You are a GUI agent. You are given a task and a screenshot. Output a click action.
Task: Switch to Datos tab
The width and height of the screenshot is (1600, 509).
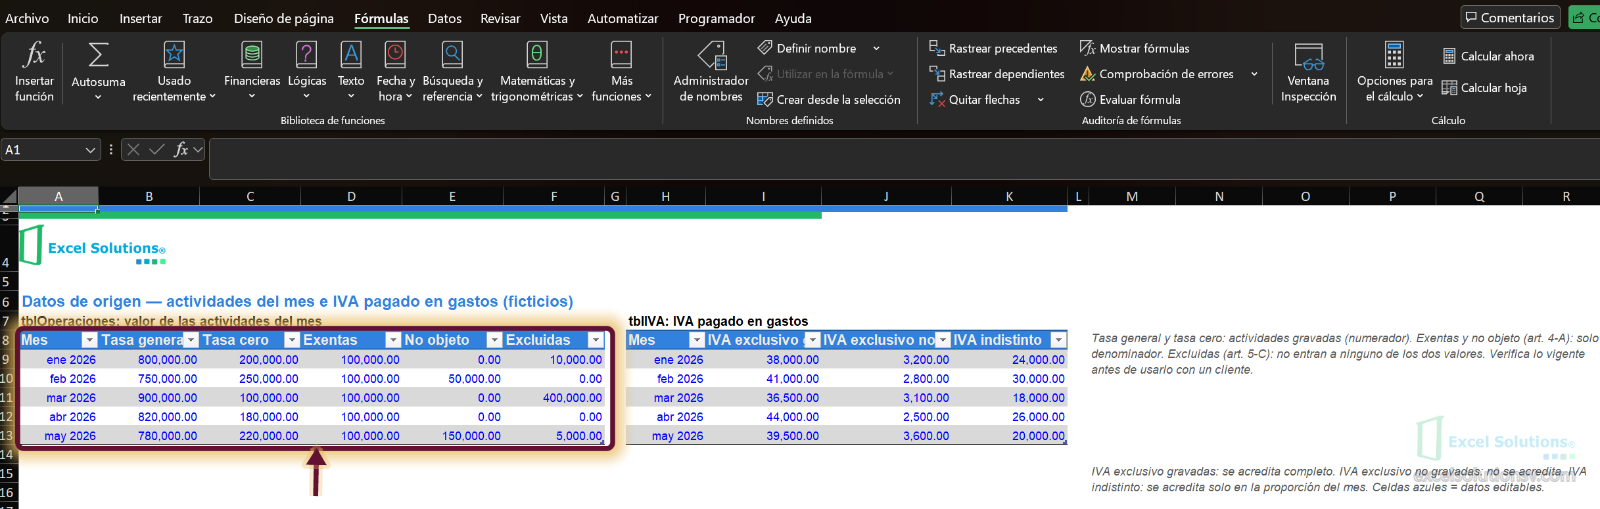(x=445, y=18)
